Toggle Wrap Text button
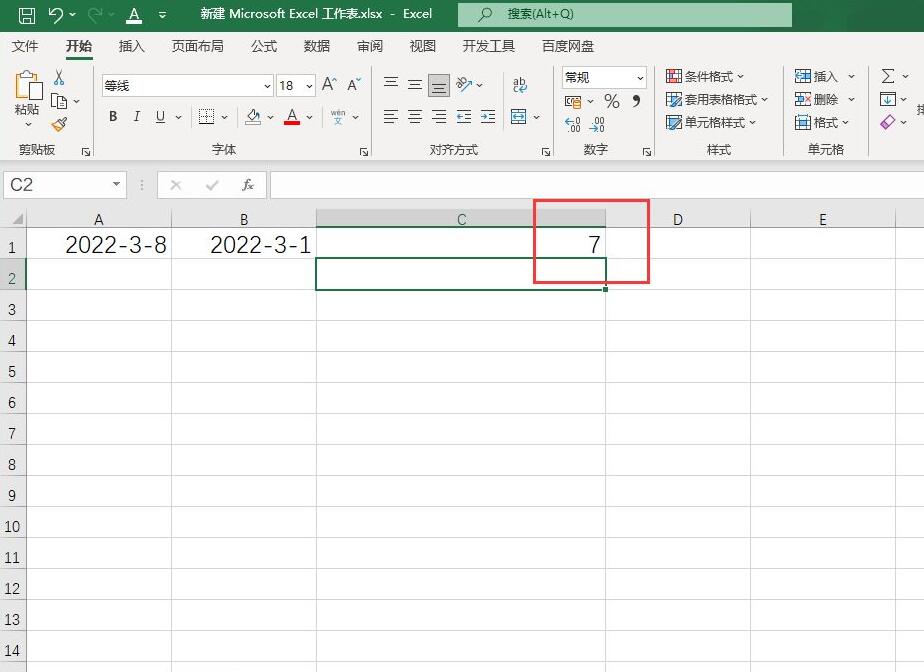This screenshot has height=672, width=924. point(519,85)
